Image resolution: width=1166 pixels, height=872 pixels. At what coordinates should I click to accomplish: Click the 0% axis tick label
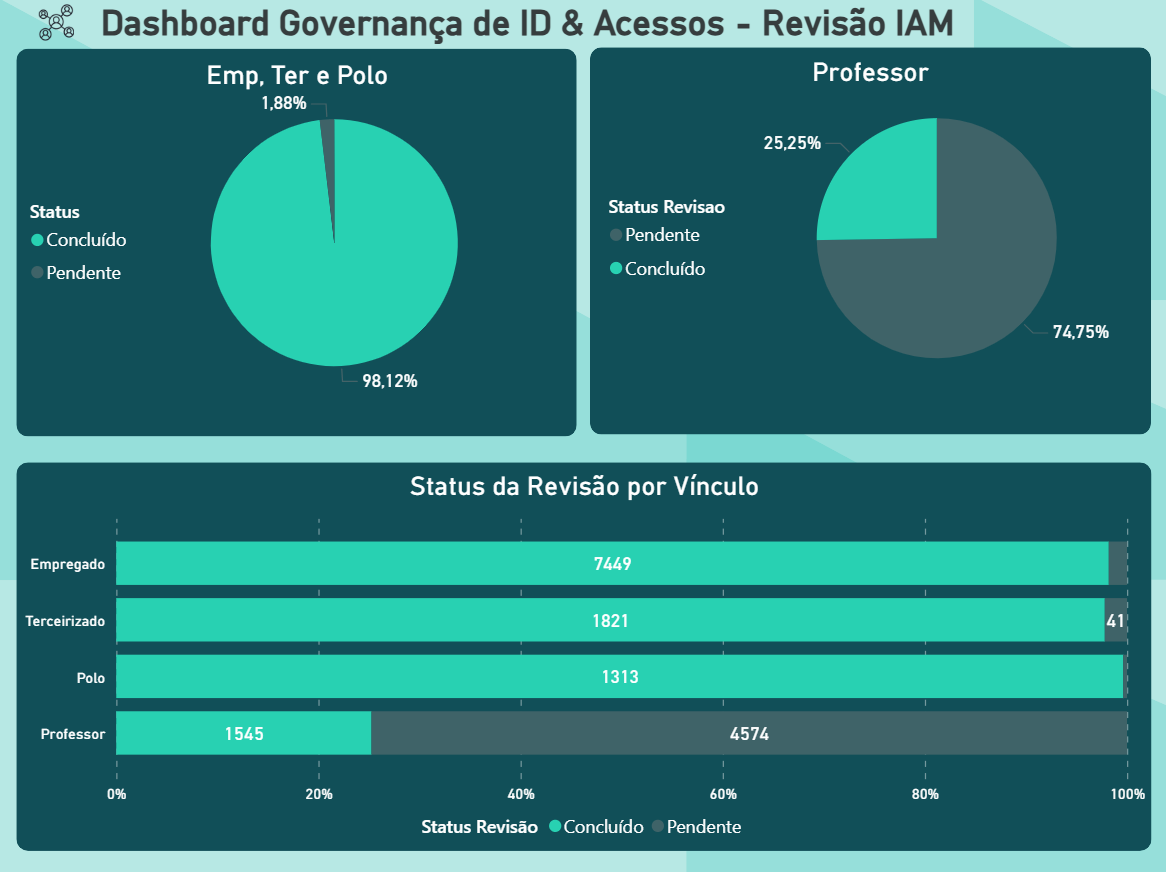117,794
